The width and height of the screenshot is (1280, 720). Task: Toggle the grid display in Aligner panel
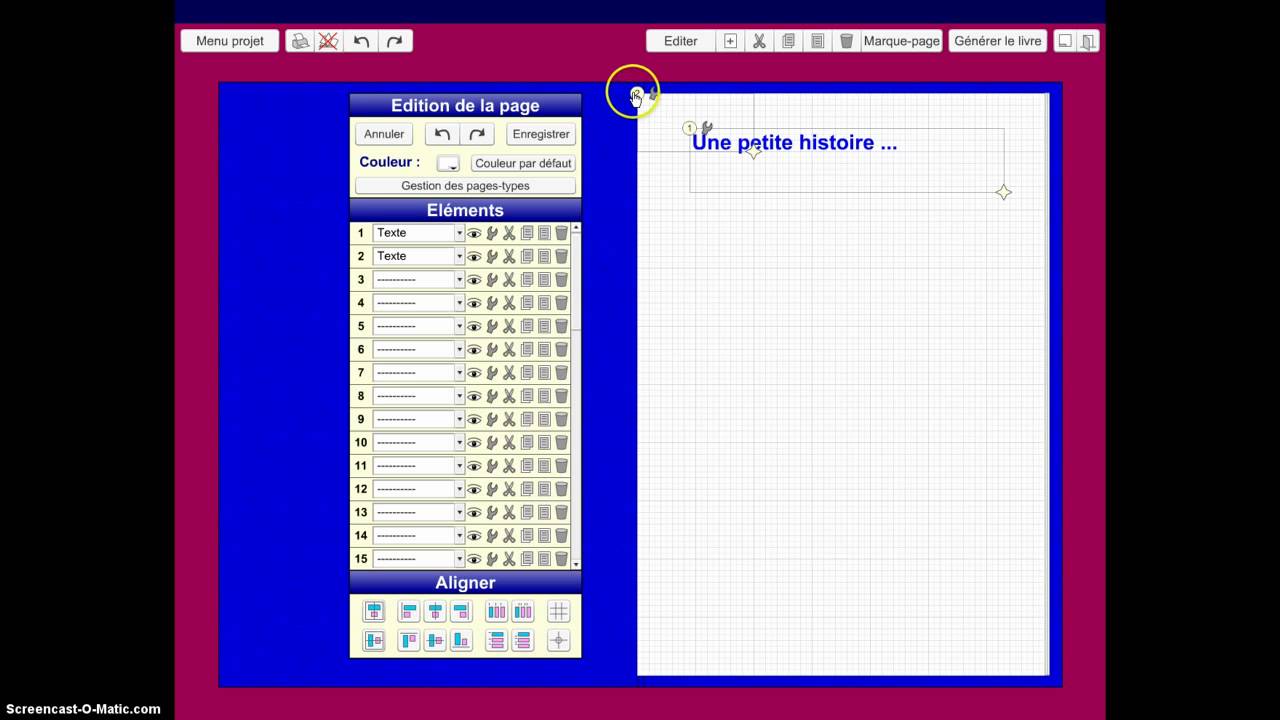click(558, 611)
